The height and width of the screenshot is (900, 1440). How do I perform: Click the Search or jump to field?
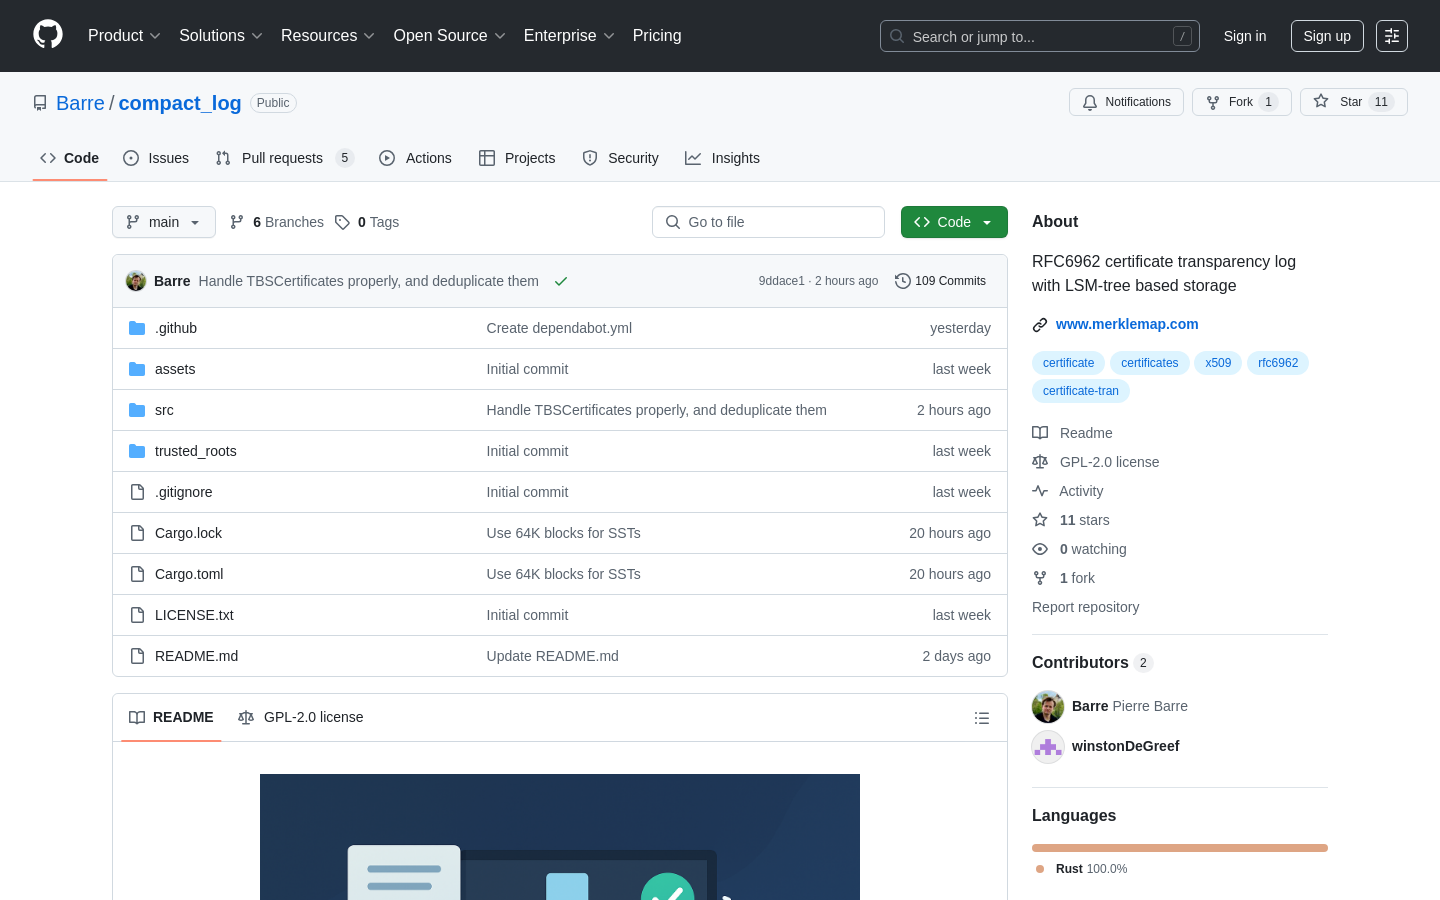(x=1040, y=36)
